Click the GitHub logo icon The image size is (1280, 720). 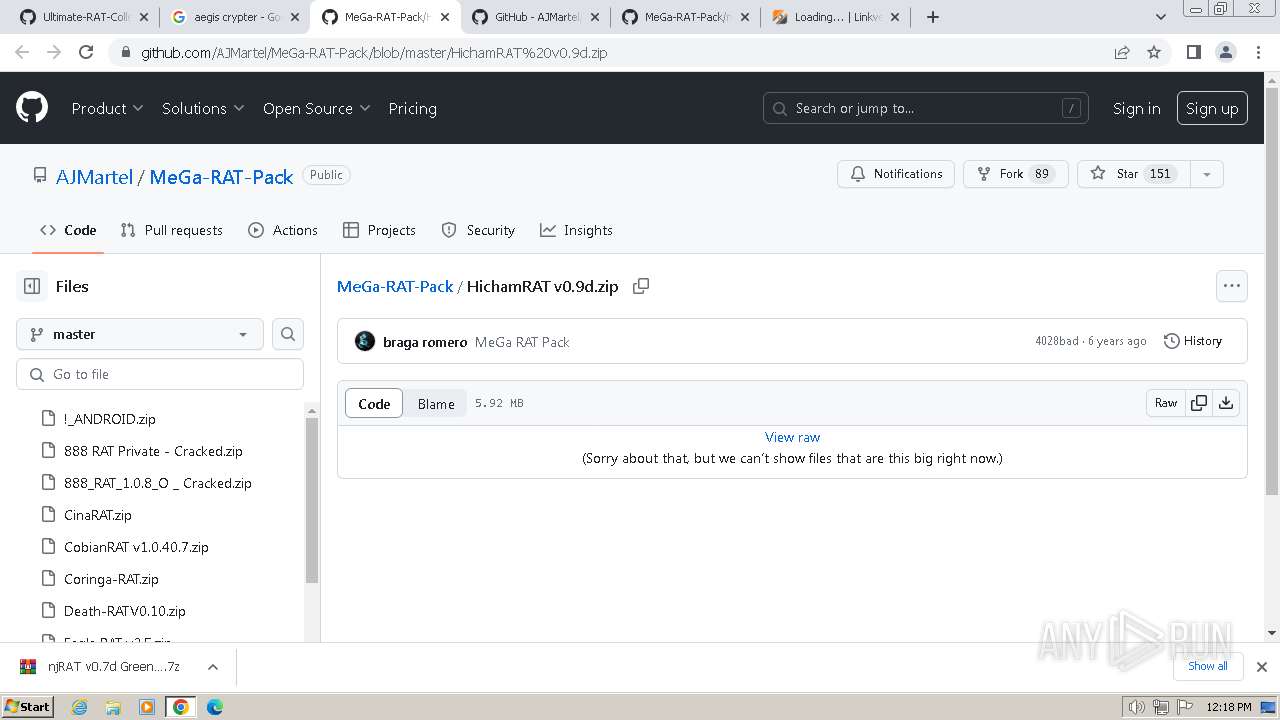pyautogui.click(x=32, y=108)
